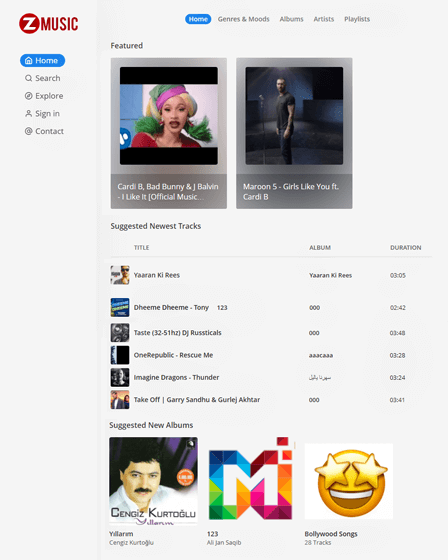Play the Yaaran Ki Rees track title
This screenshot has width=448, height=560.
(x=156, y=275)
